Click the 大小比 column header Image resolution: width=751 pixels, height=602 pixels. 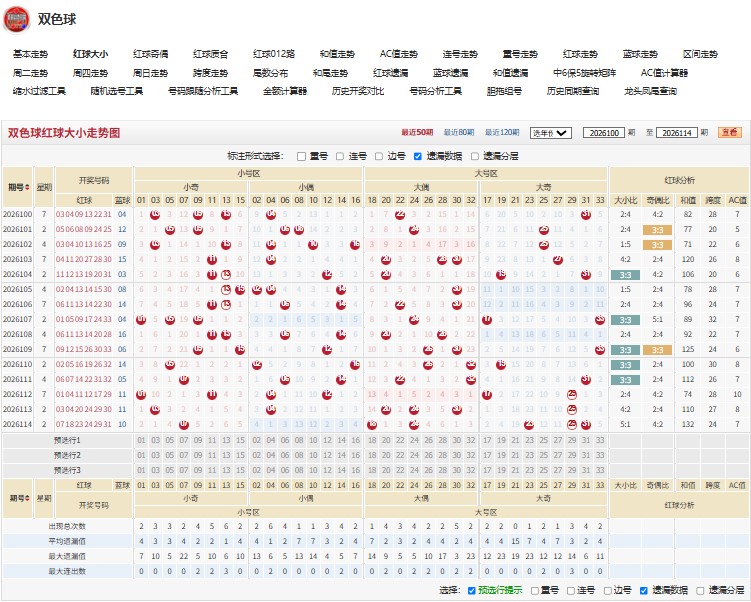(x=626, y=200)
